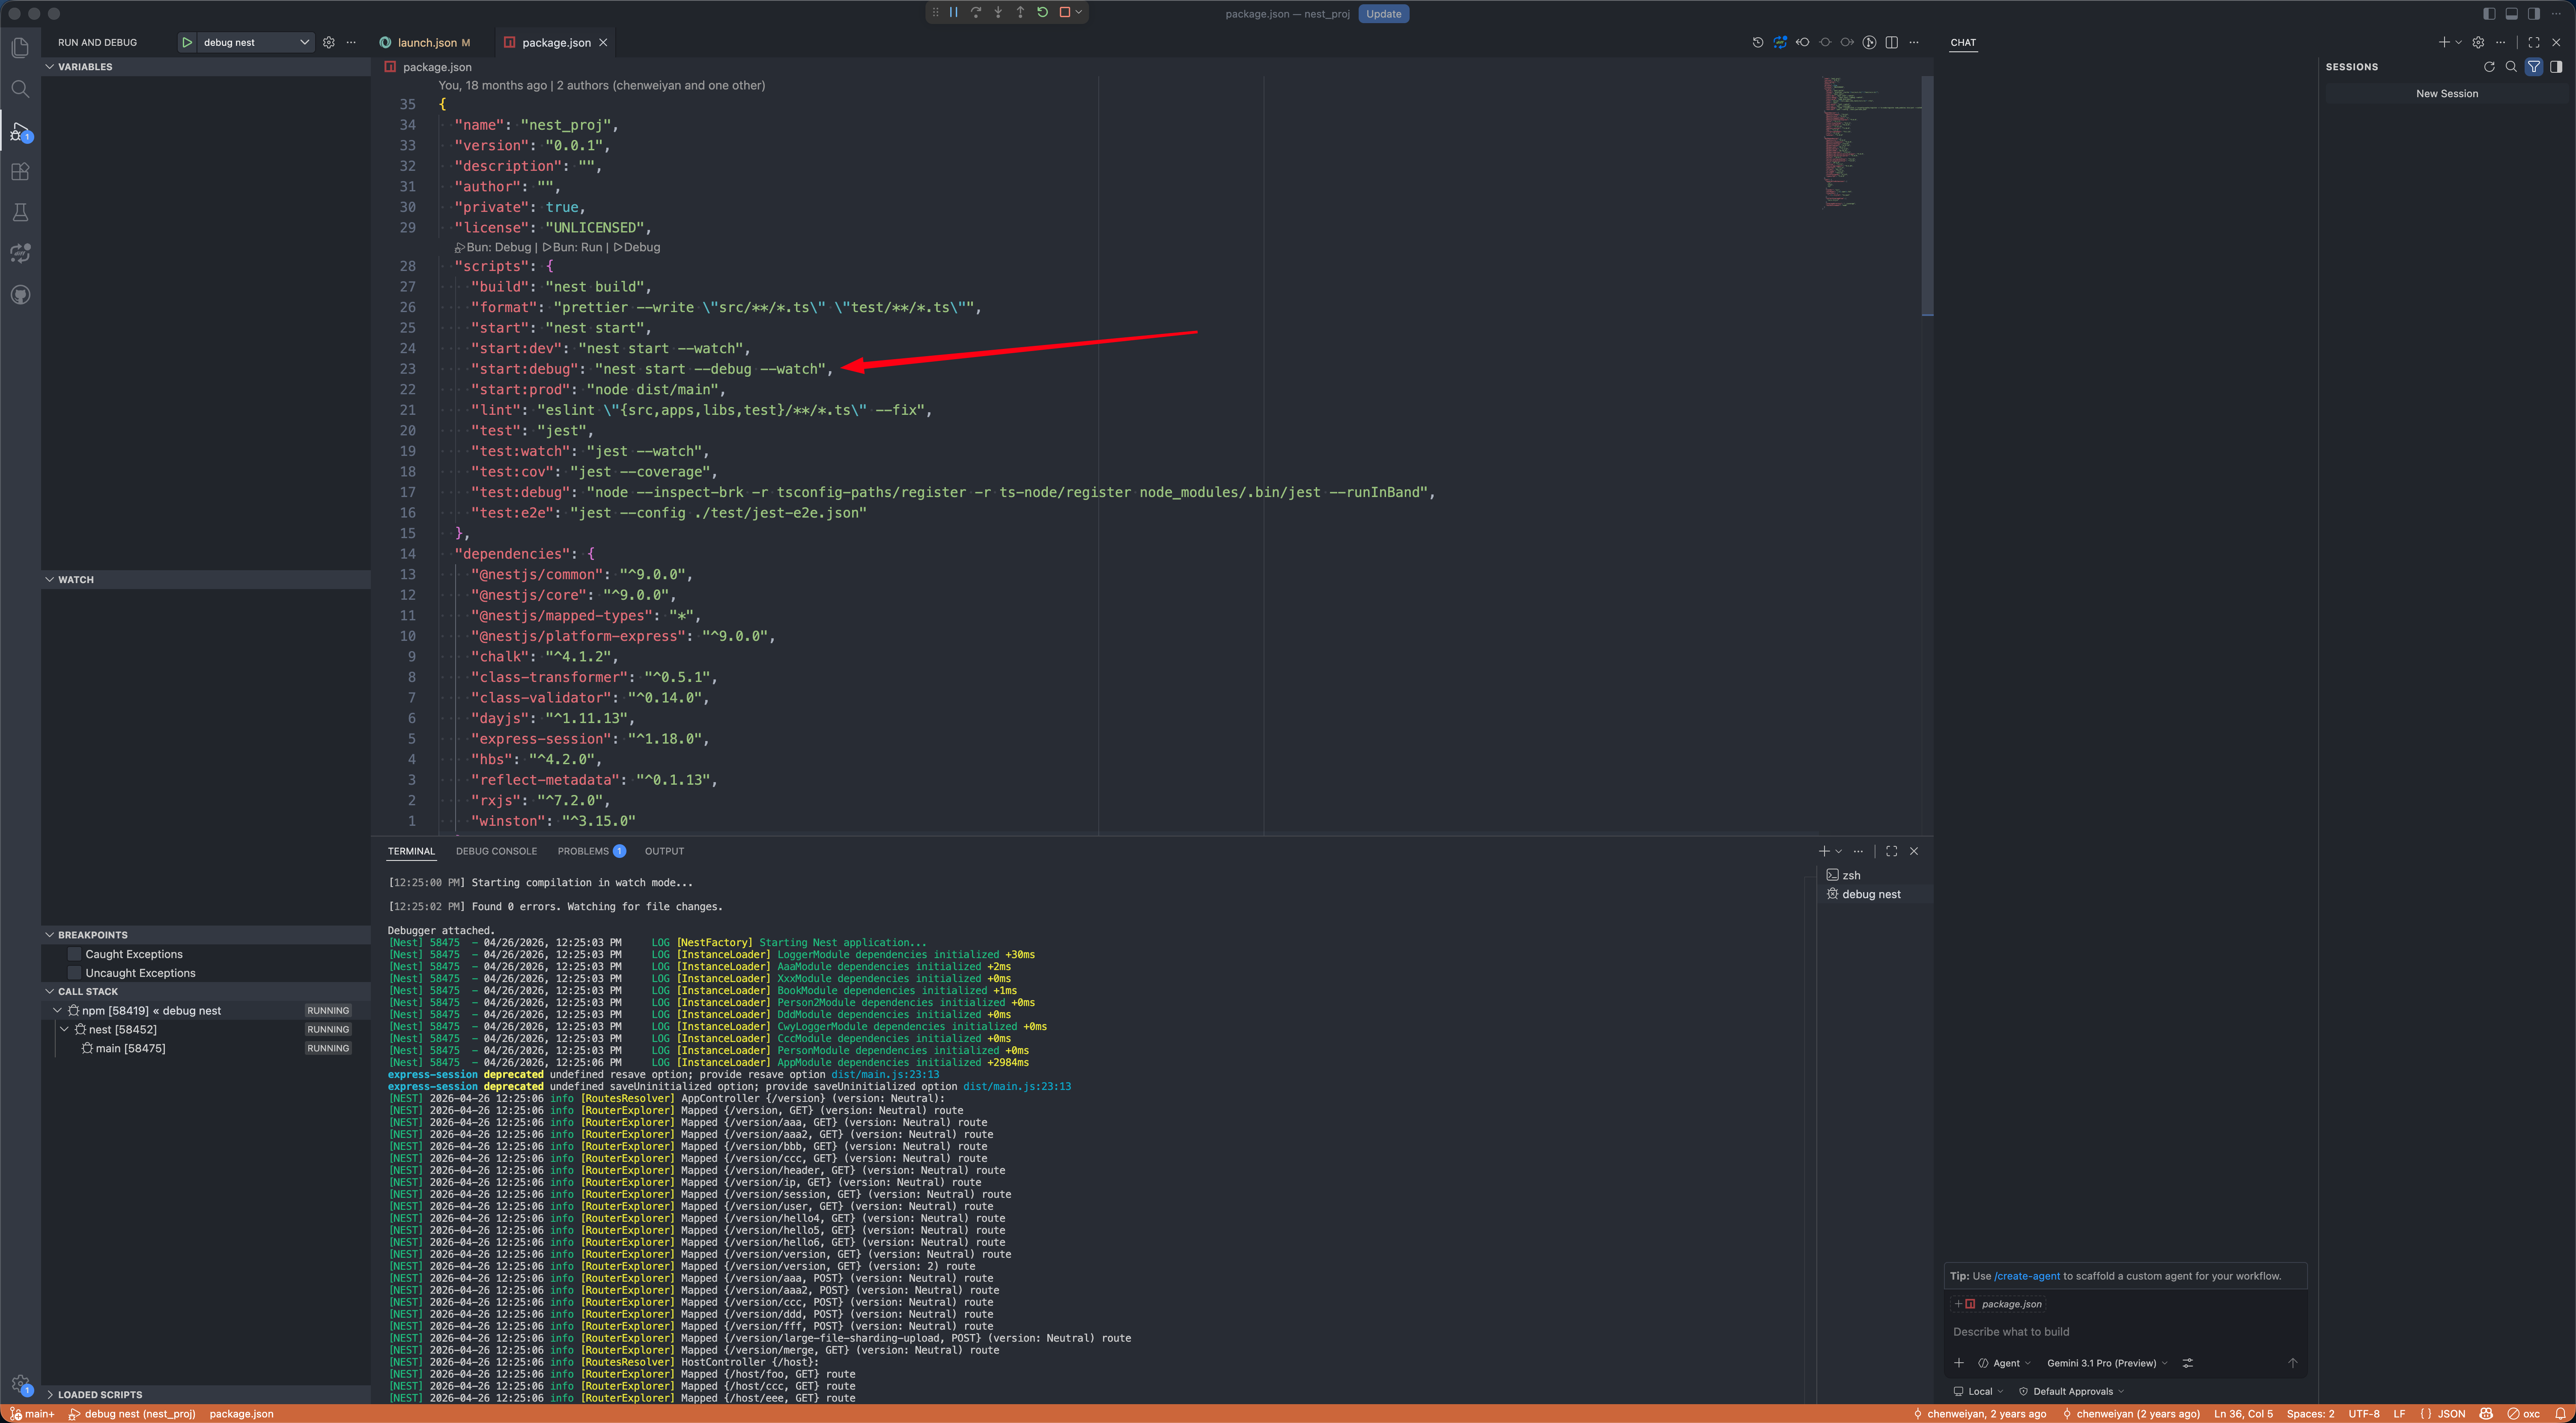
Task: Open the model tuning sliders in chat input
Action: click(2187, 1363)
